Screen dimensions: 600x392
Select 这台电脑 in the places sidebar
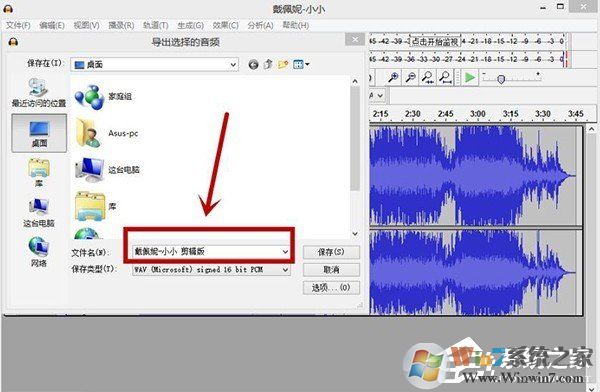[x=39, y=213]
